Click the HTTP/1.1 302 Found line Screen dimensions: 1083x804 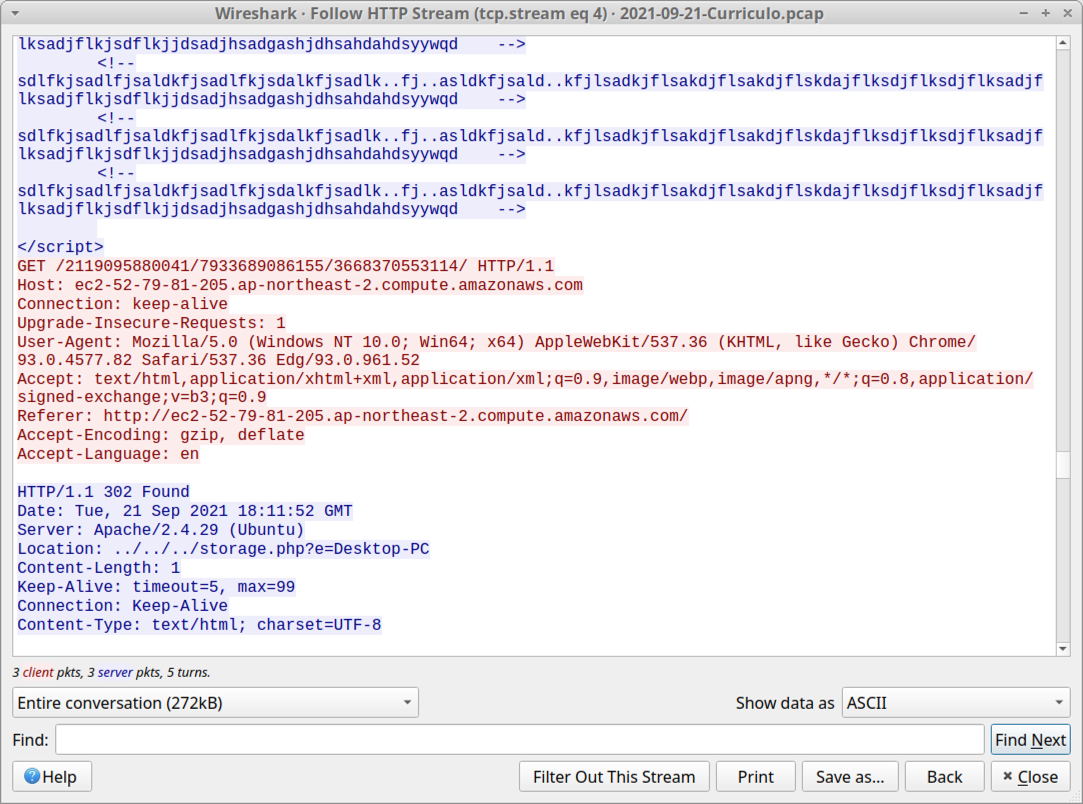click(103, 492)
